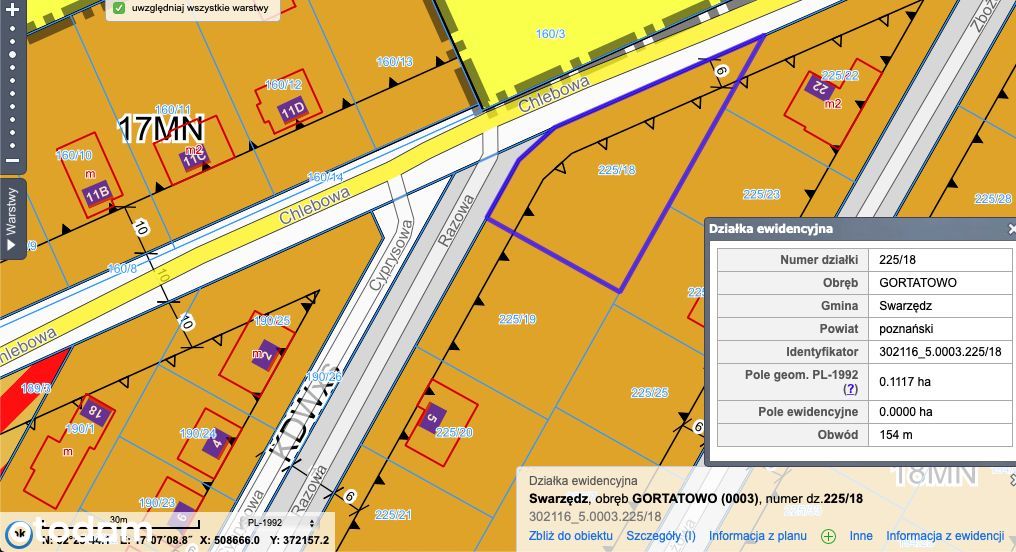Click parcel label 225/21 on map
Image resolution: width=1016 pixels, height=552 pixels.
pyautogui.click(x=393, y=514)
